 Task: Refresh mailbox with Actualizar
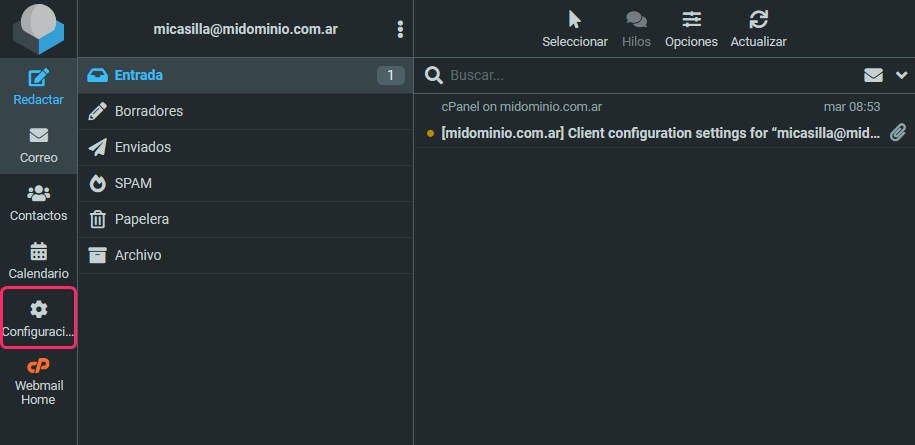(x=758, y=29)
